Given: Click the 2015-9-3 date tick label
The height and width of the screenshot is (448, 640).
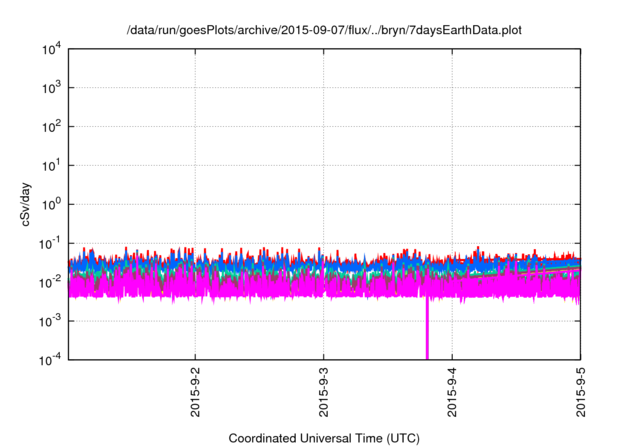Looking at the screenshot, I should (324, 392).
